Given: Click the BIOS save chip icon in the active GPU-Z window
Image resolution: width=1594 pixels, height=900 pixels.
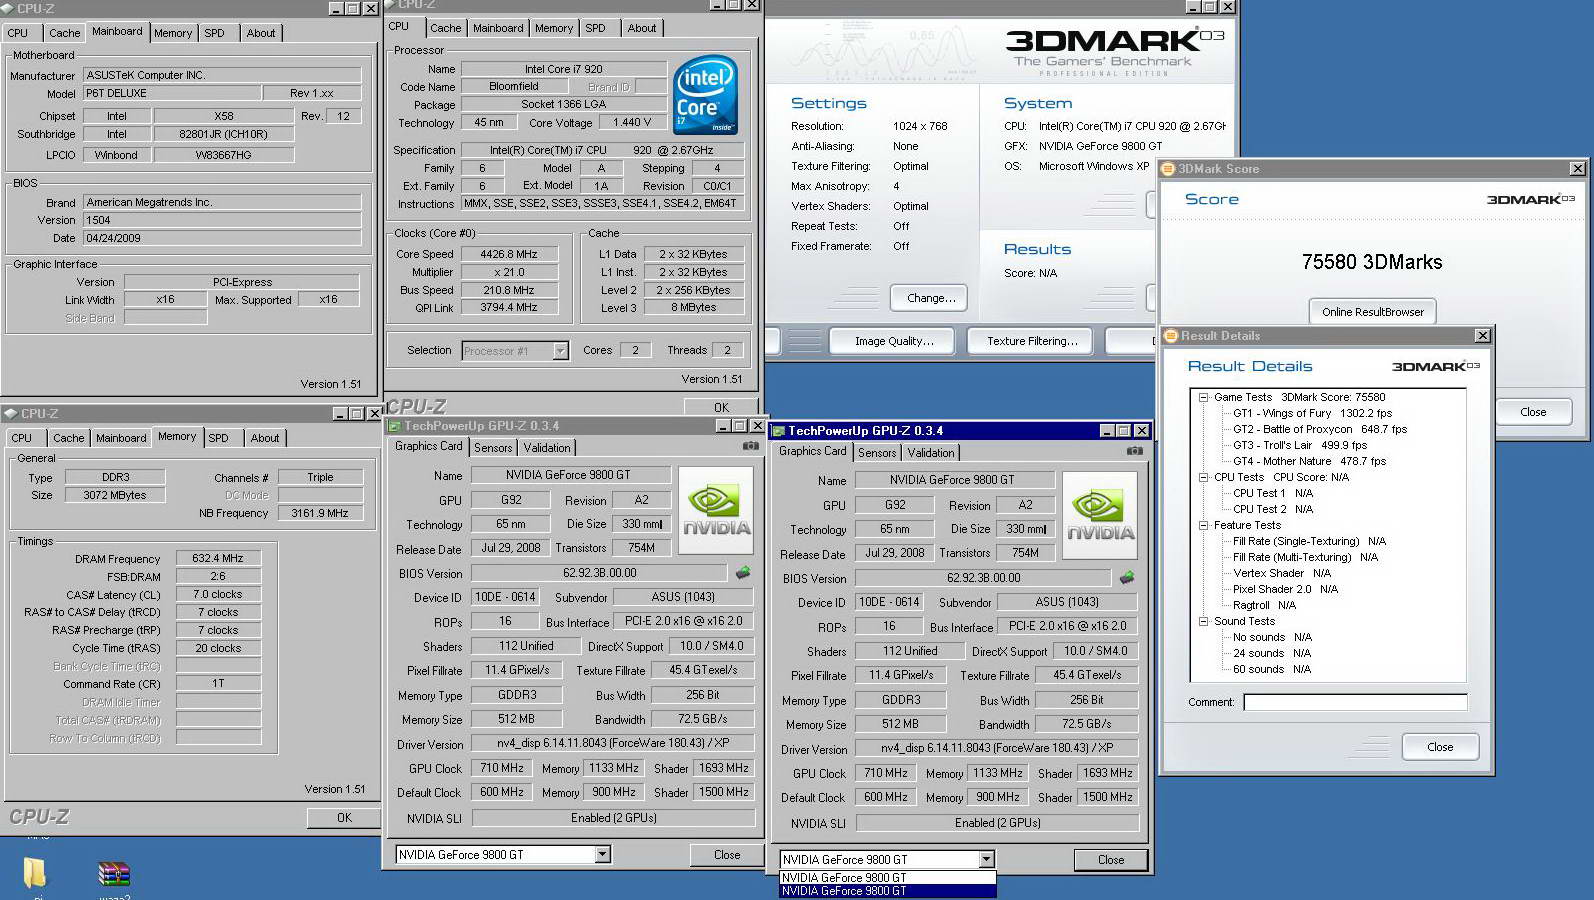Looking at the screenshot, I should tap(1127, 578).
